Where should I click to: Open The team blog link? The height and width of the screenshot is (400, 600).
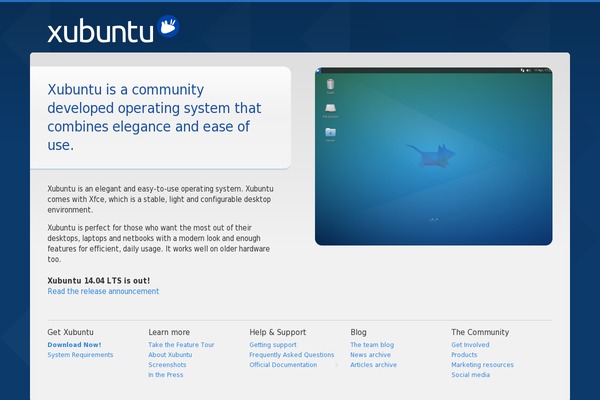(372, 345)
